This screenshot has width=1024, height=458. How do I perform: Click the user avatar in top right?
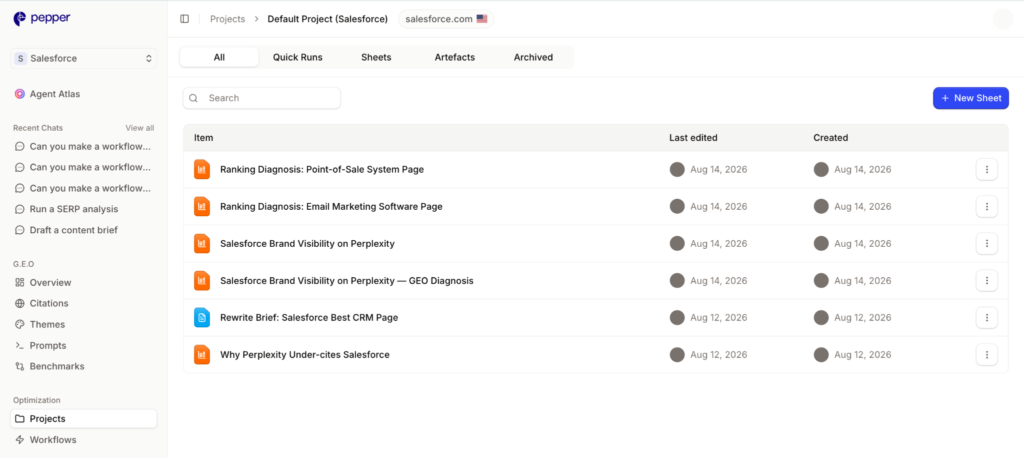[1002, 19]
